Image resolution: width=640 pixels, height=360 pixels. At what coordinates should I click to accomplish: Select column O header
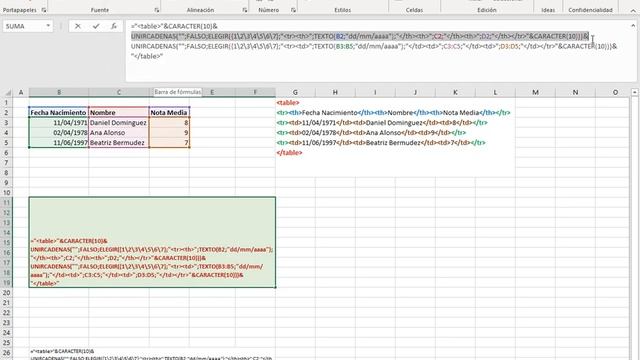(x=615, y=93)
